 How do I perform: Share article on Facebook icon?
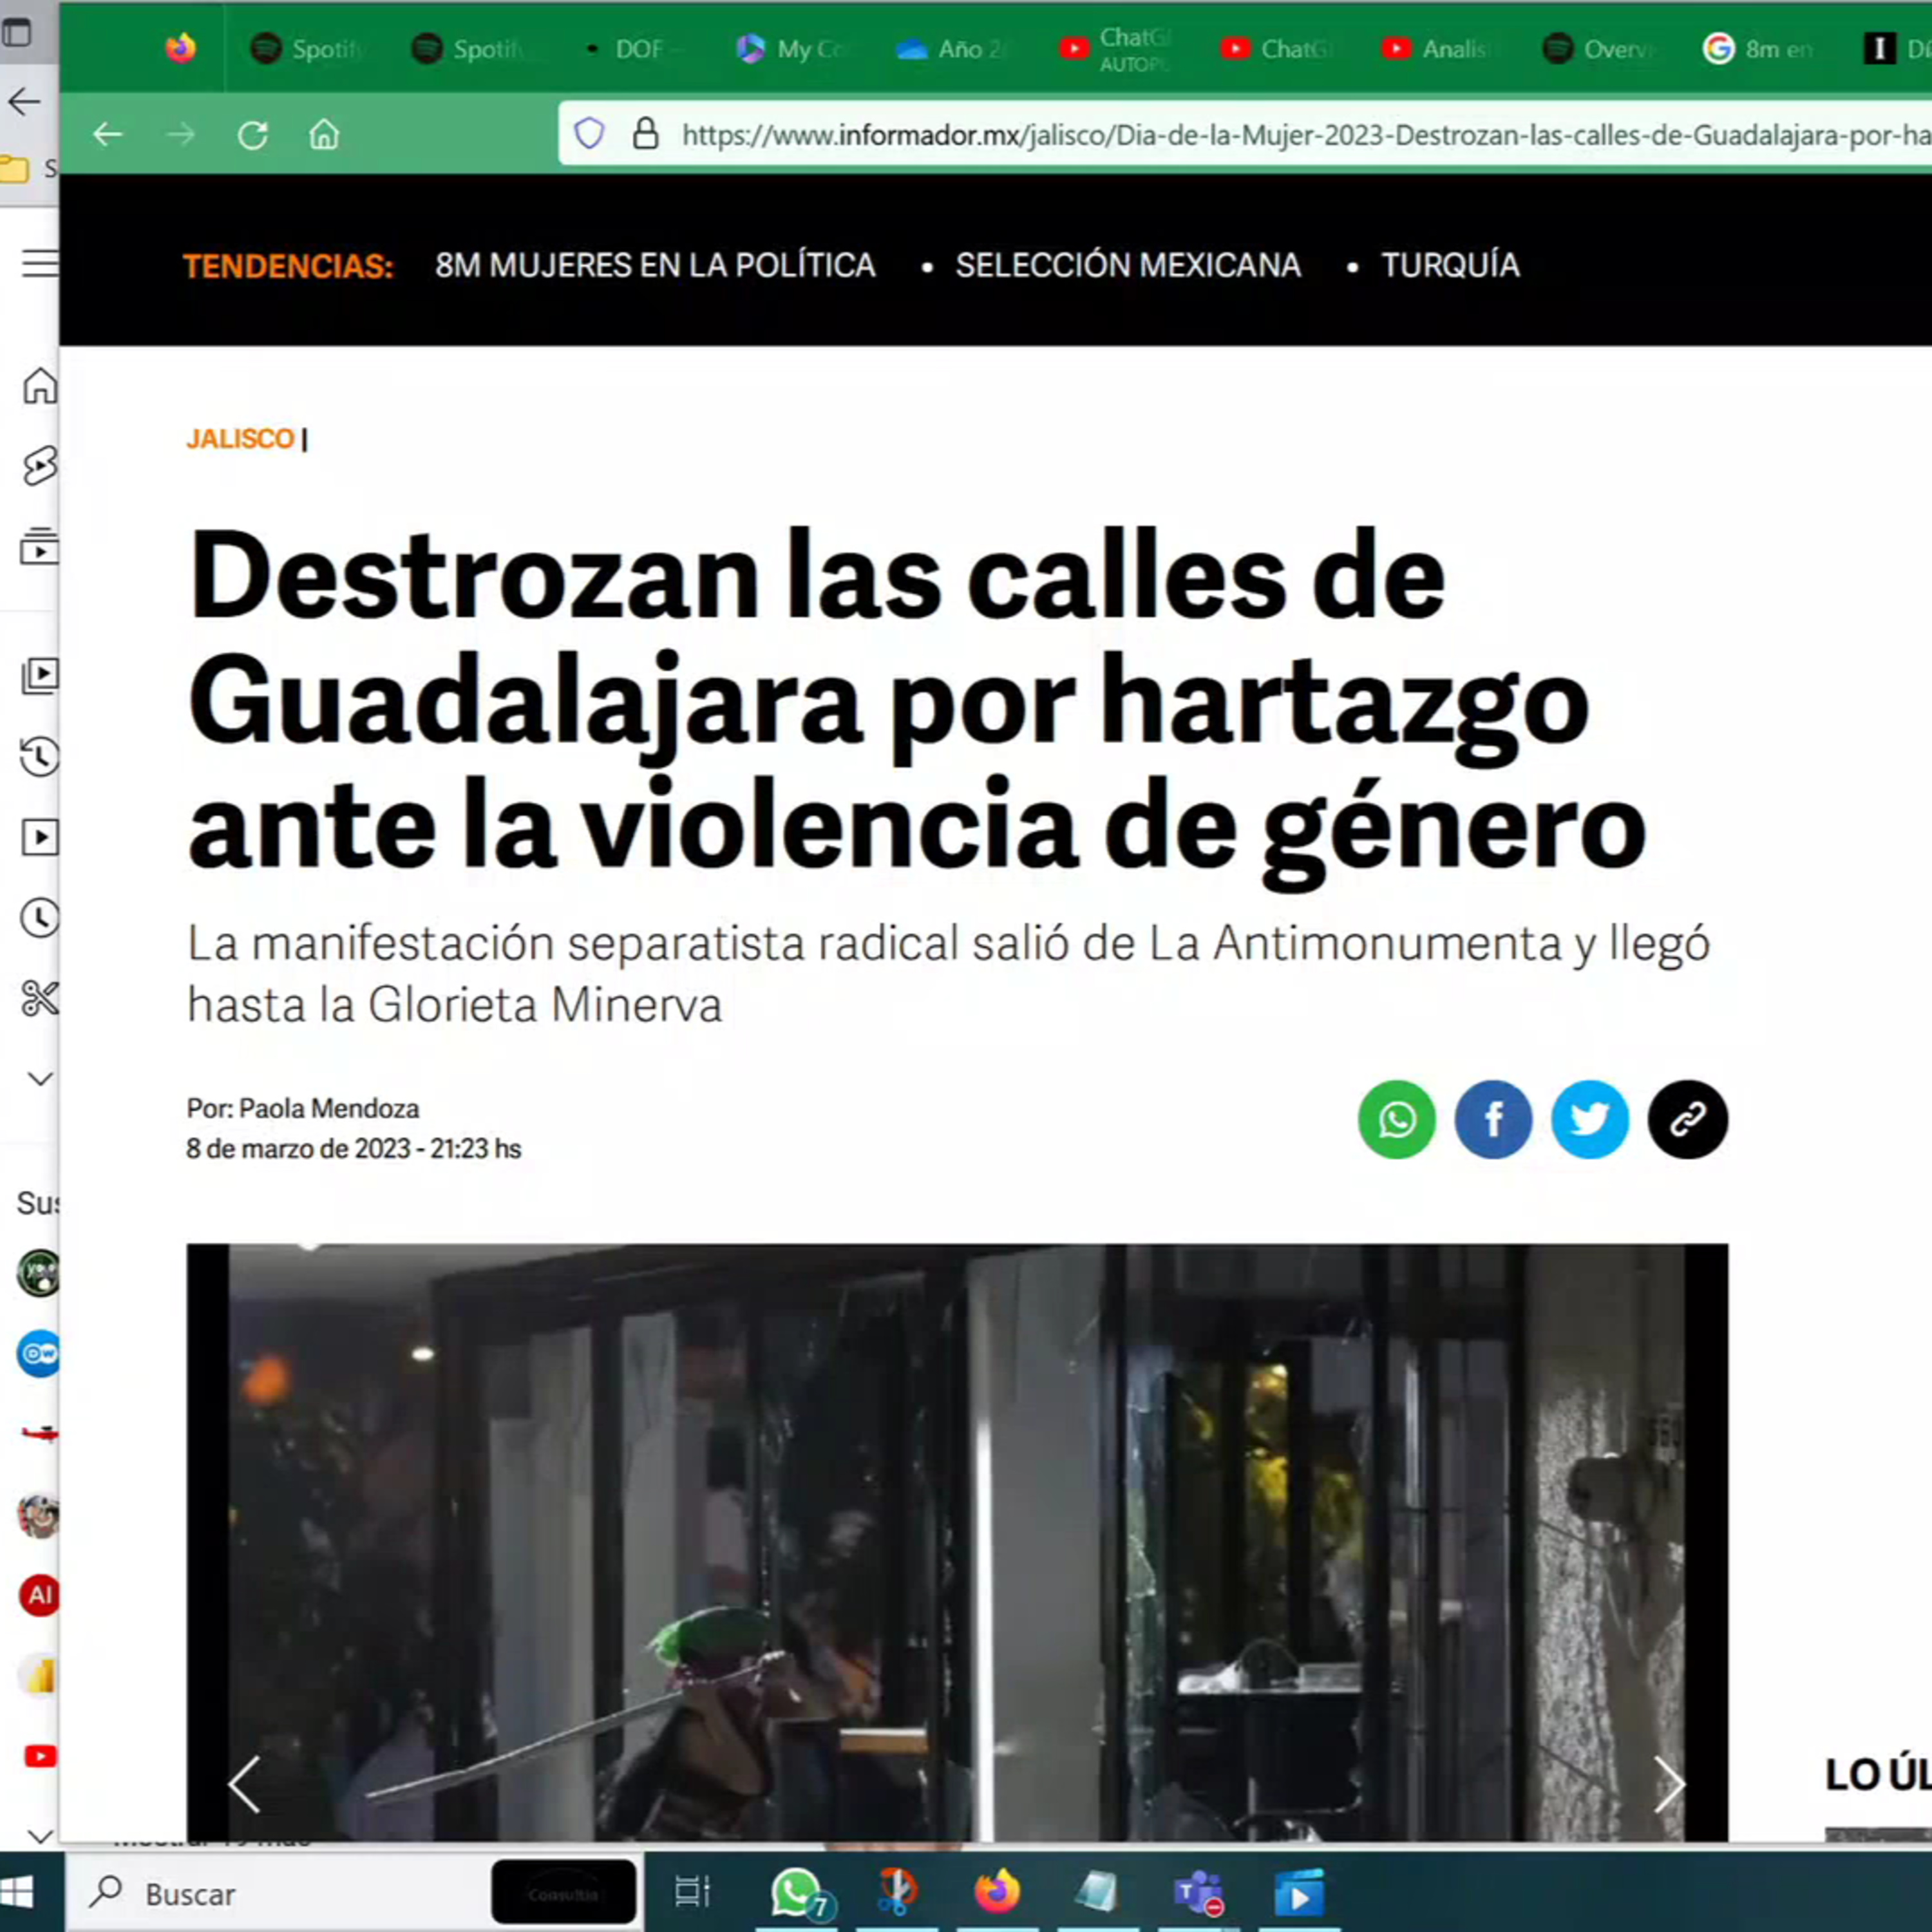[x=1493, y=1119]
